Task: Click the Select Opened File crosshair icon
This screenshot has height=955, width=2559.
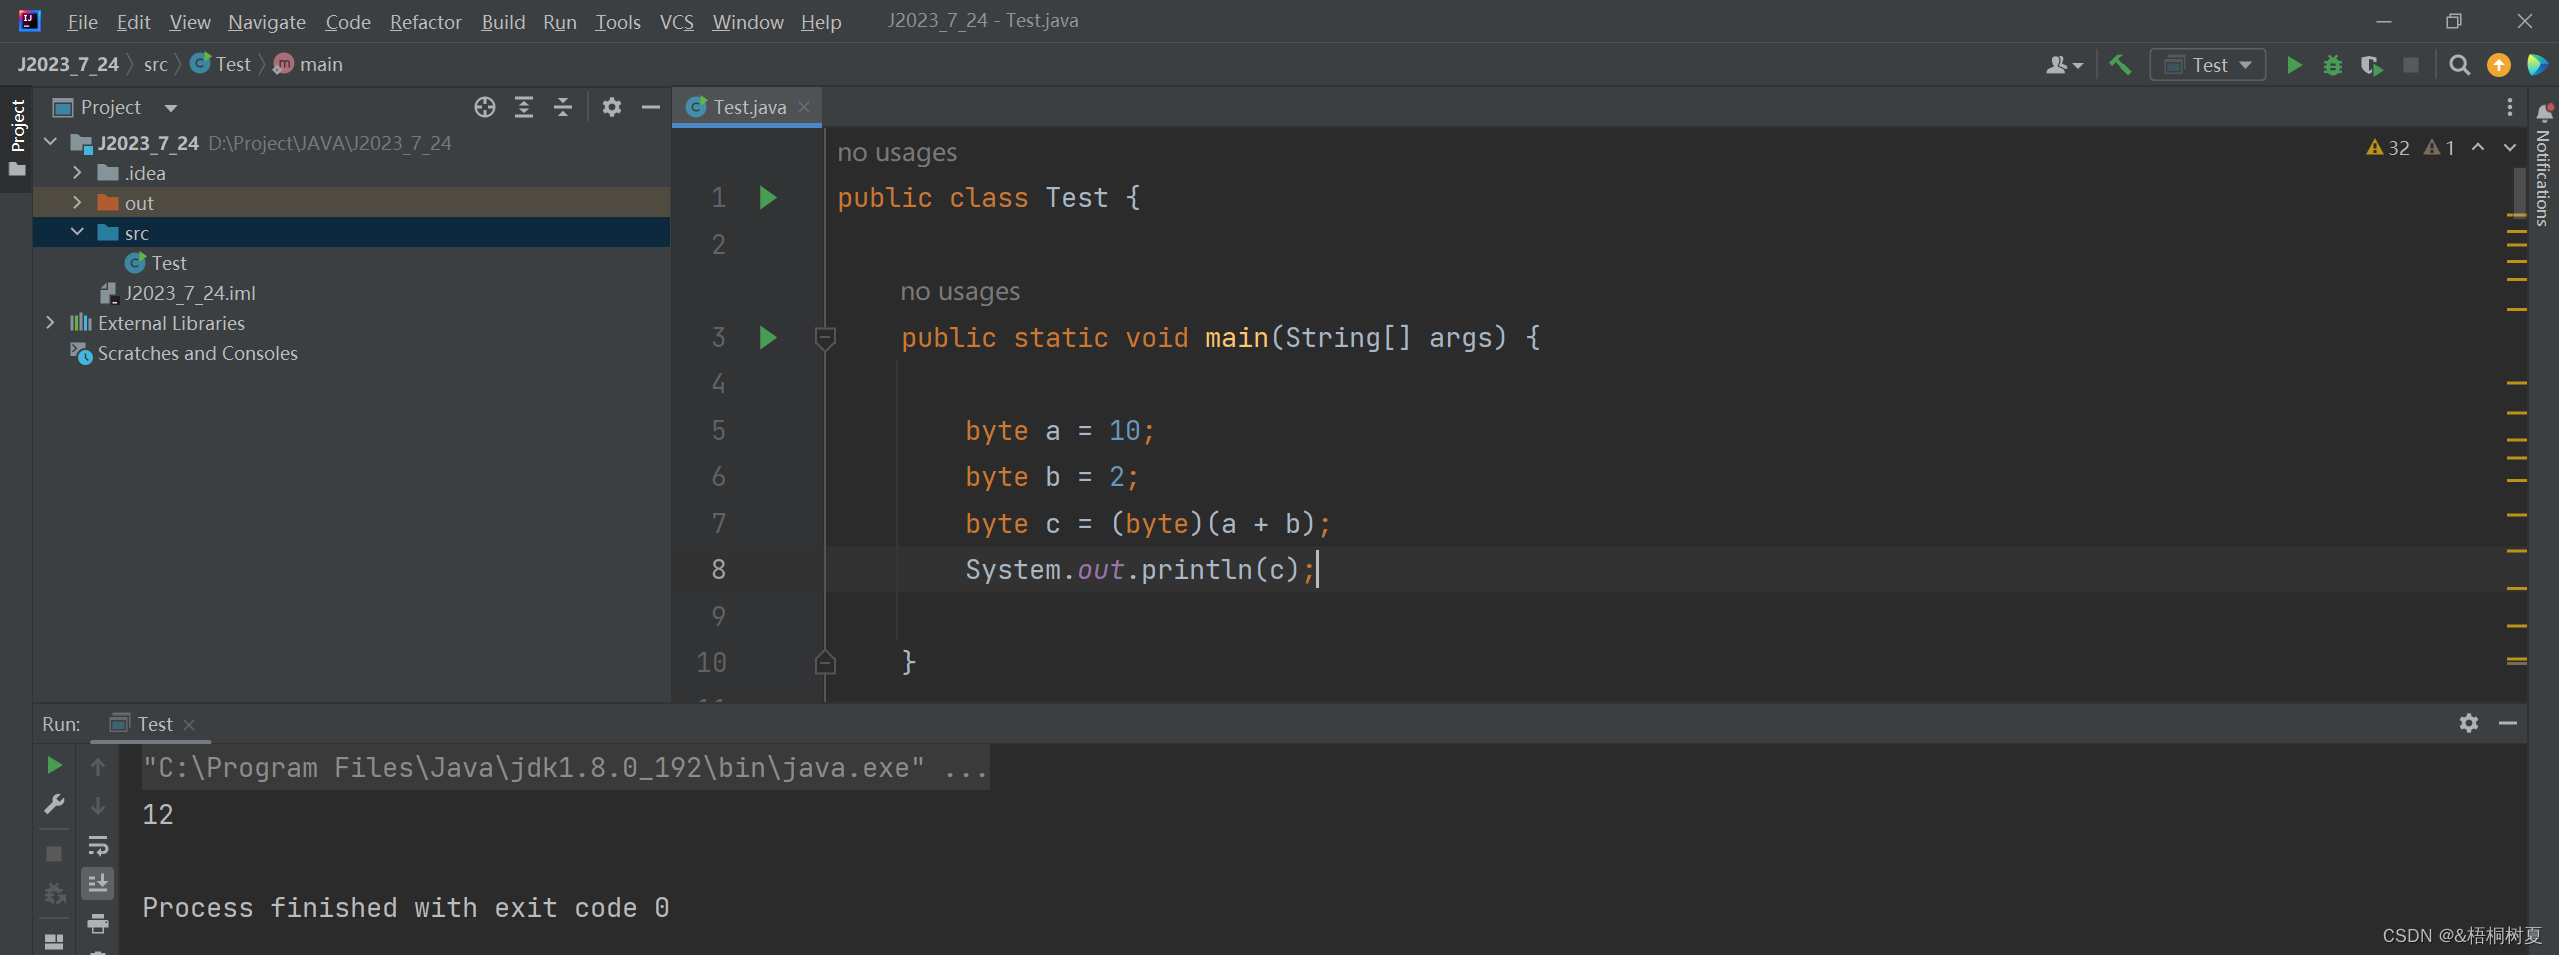Action: pos(485,107)
